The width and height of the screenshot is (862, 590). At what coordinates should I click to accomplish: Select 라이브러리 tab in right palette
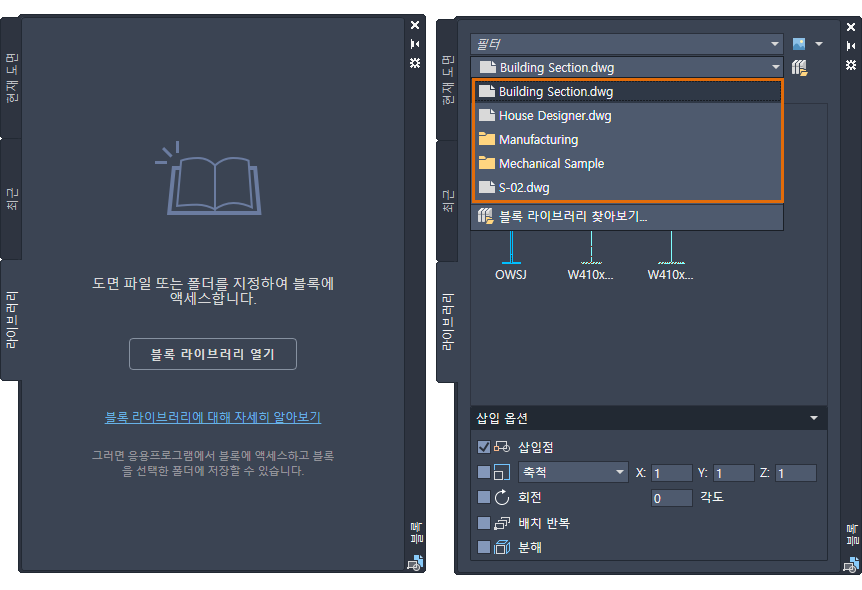448,322
